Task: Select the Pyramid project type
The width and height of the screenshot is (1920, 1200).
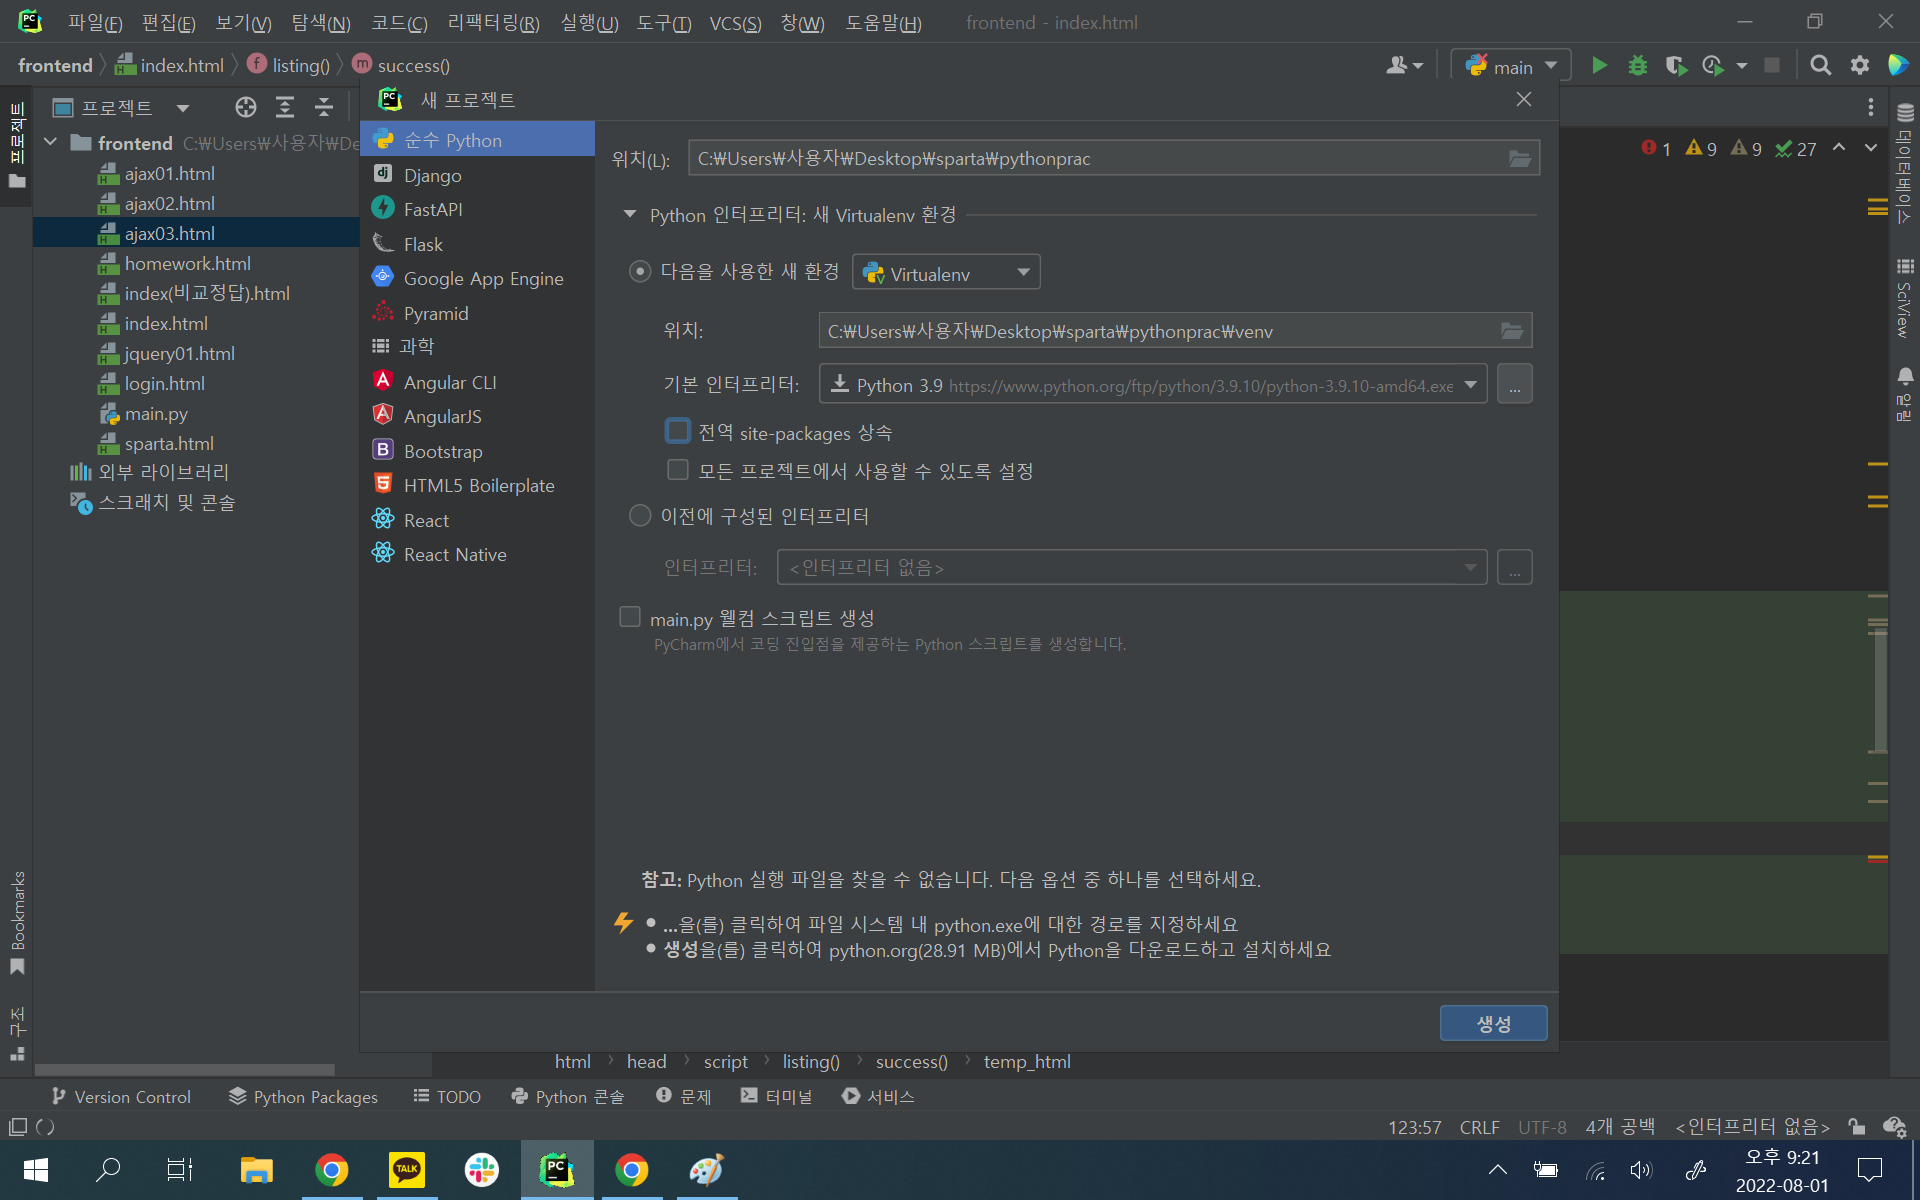Action: coord(478,313)
